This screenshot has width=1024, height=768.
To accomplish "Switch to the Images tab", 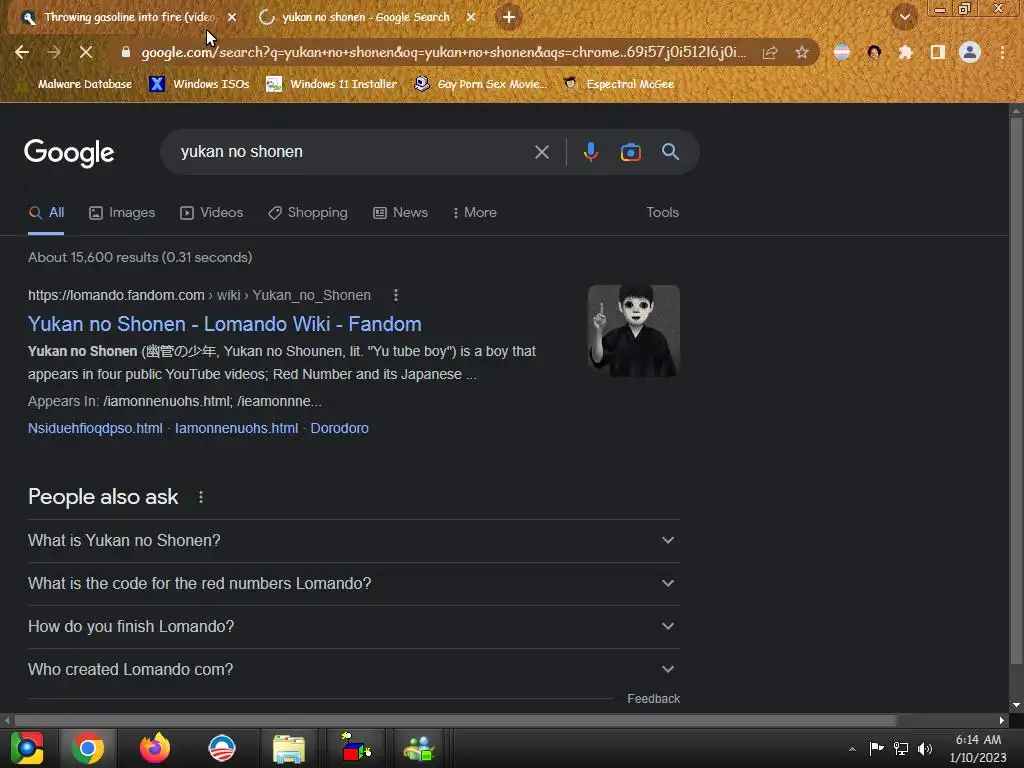I will click(x=122, y=213).
